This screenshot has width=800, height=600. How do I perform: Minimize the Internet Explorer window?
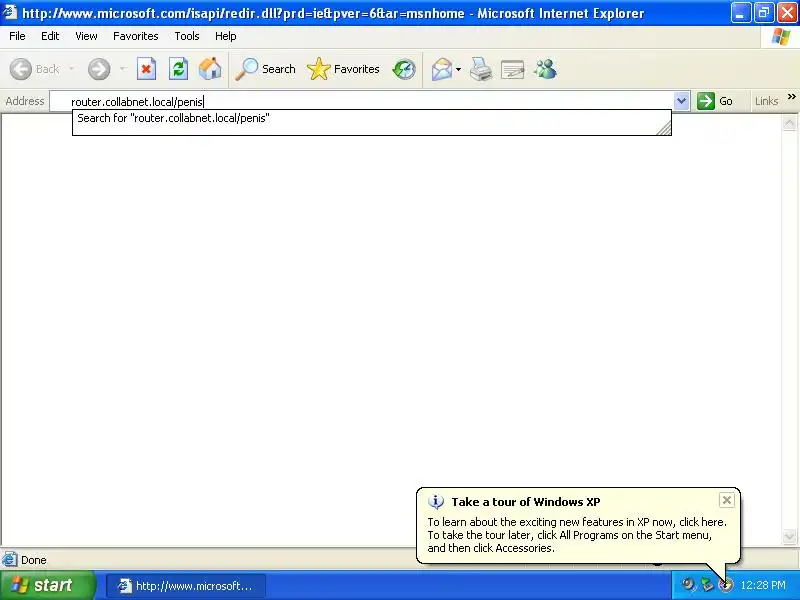(x=740, y=13)
